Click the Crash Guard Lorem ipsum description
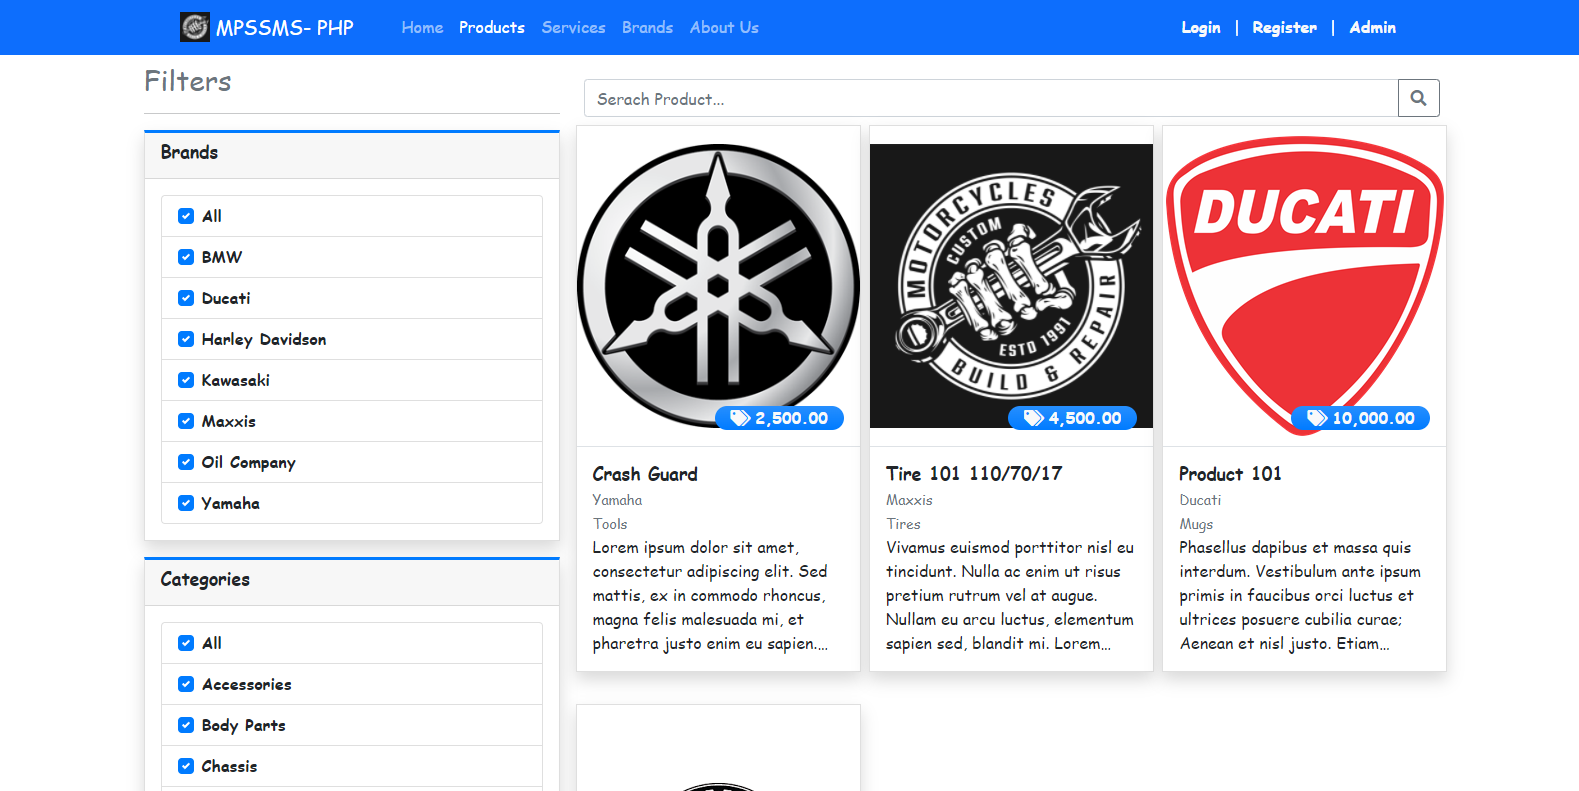 click(x=711, y=596)
